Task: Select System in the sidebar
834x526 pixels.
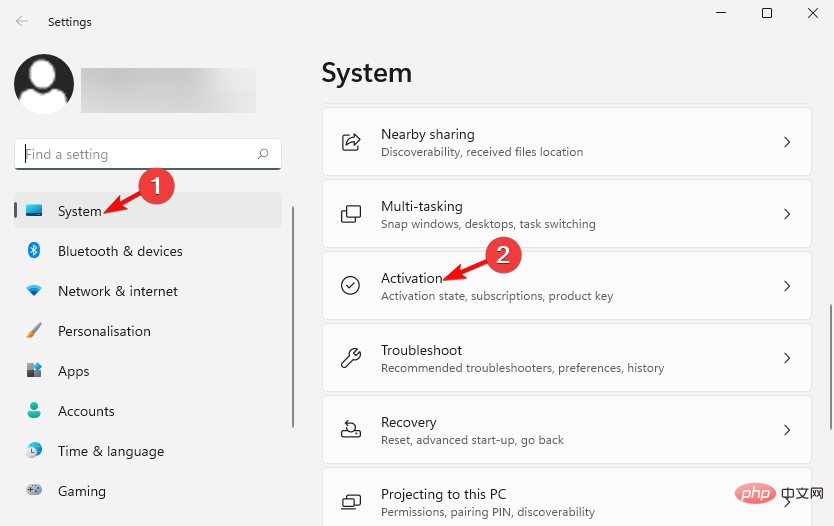Action: pos(148,211)
